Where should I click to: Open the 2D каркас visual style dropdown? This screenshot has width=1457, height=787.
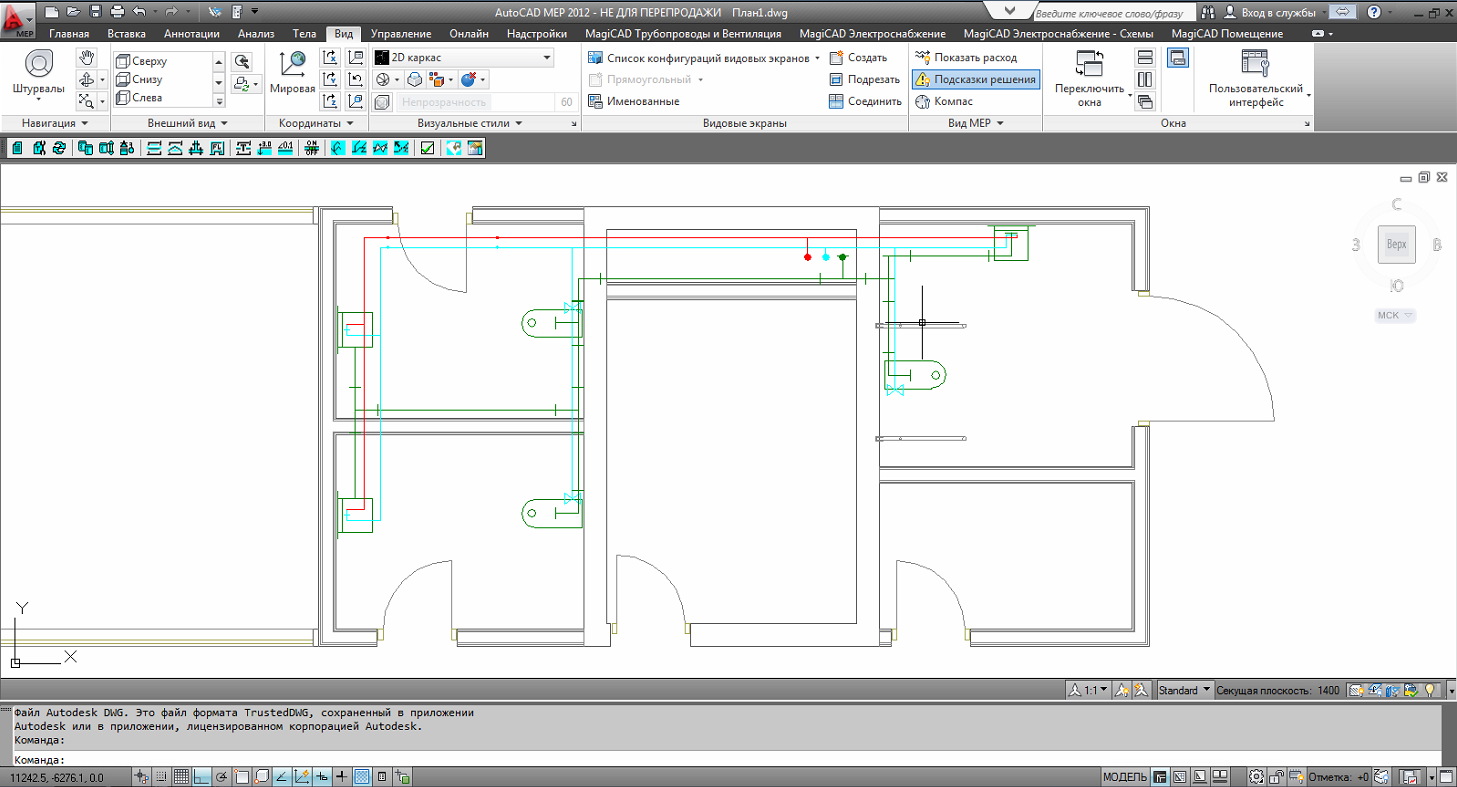coord(463,58)
